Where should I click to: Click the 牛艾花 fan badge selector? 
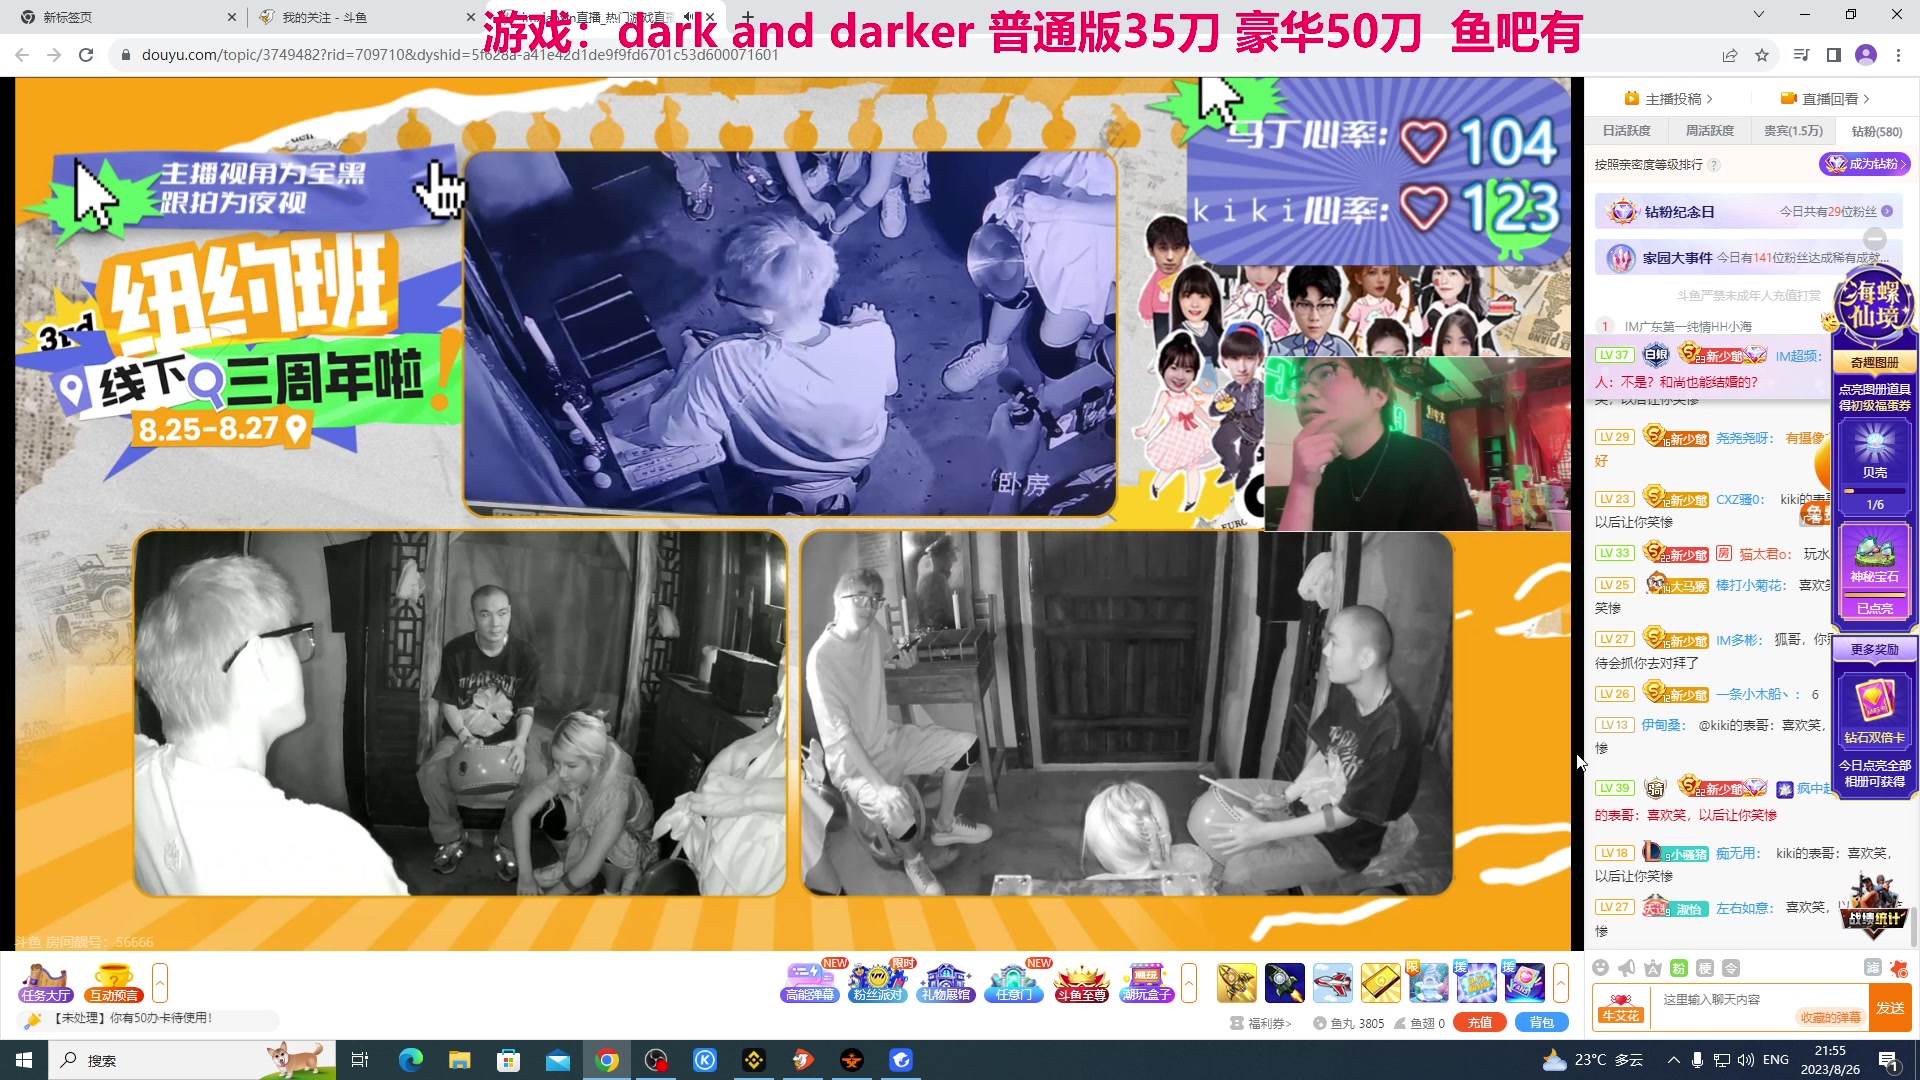1620,1008
